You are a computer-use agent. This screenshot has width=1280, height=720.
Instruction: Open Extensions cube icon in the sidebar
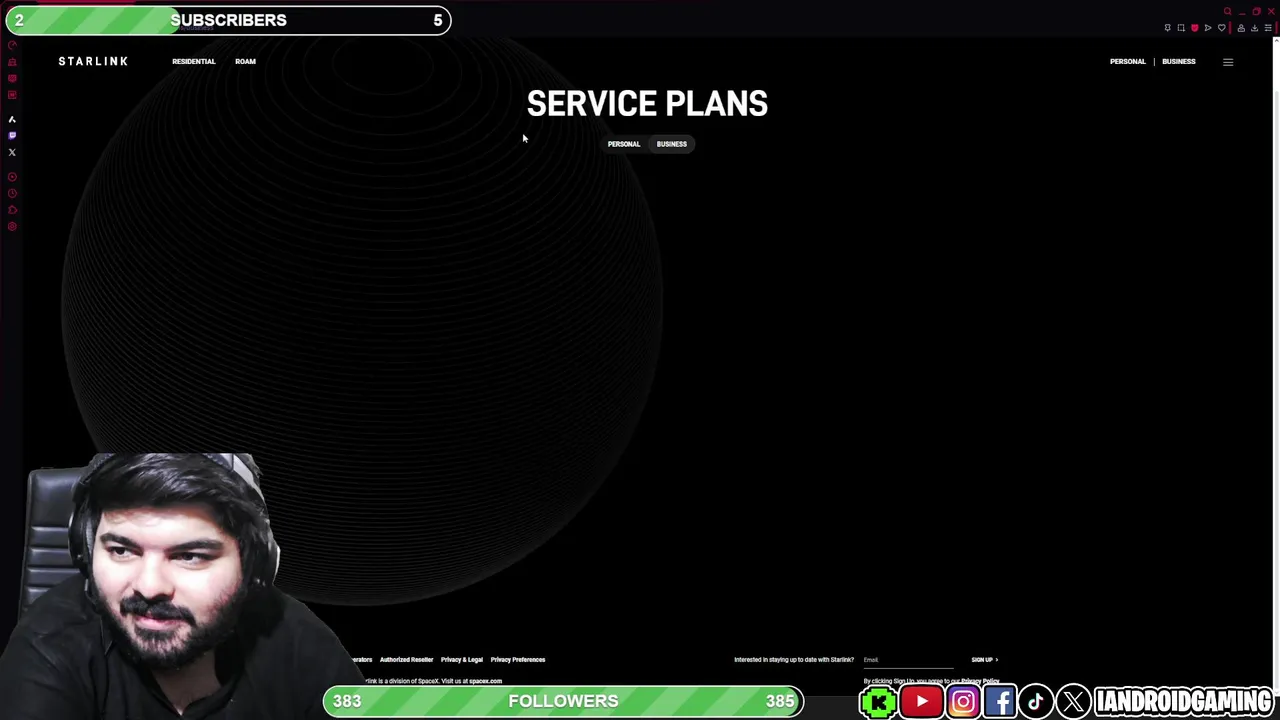click(12, 209)
